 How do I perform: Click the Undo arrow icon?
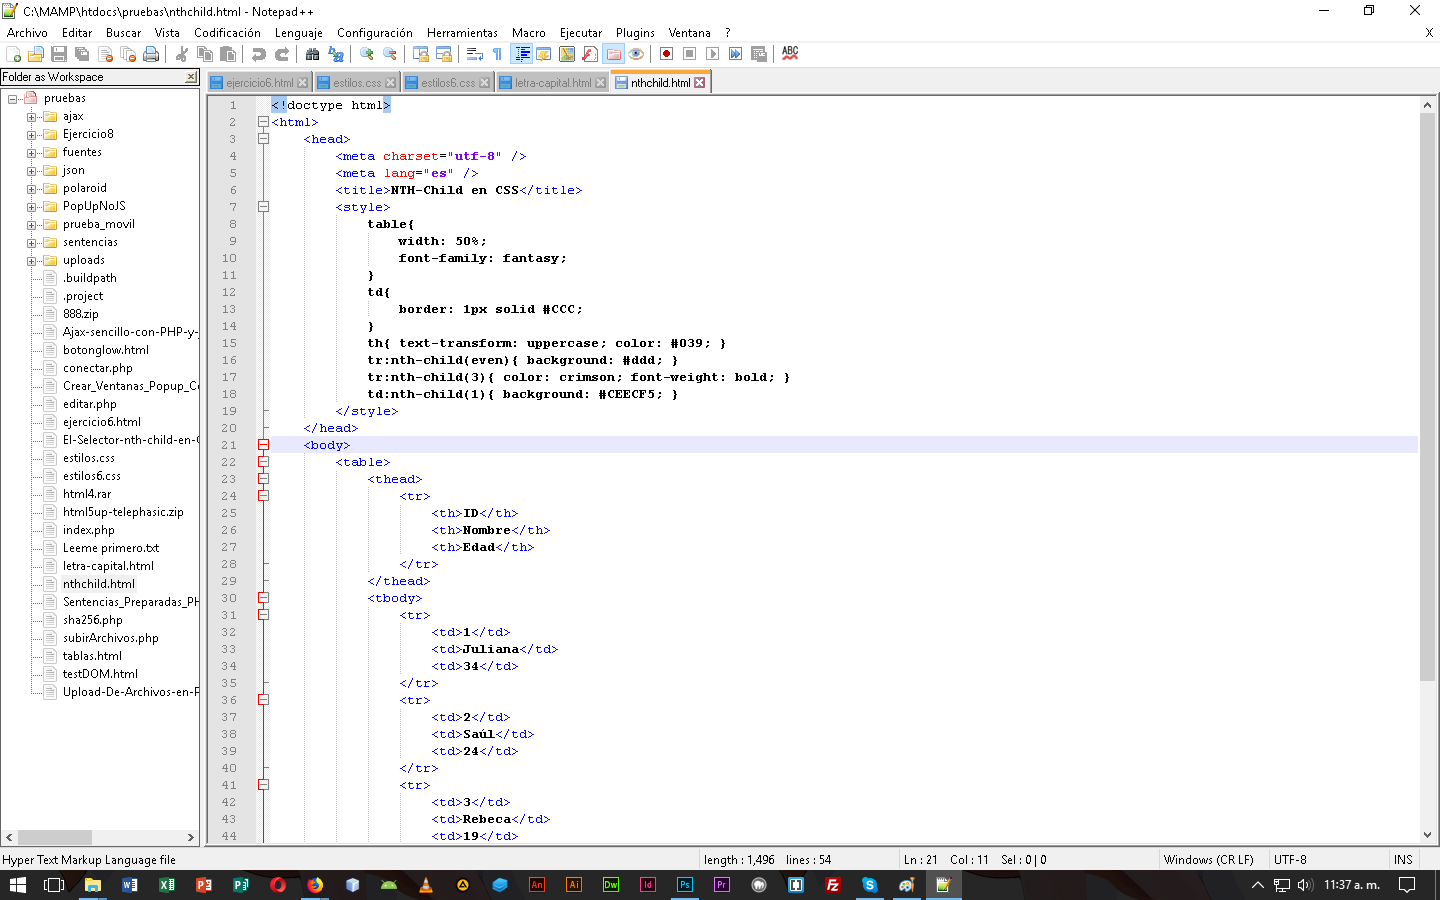click(259, 54)
